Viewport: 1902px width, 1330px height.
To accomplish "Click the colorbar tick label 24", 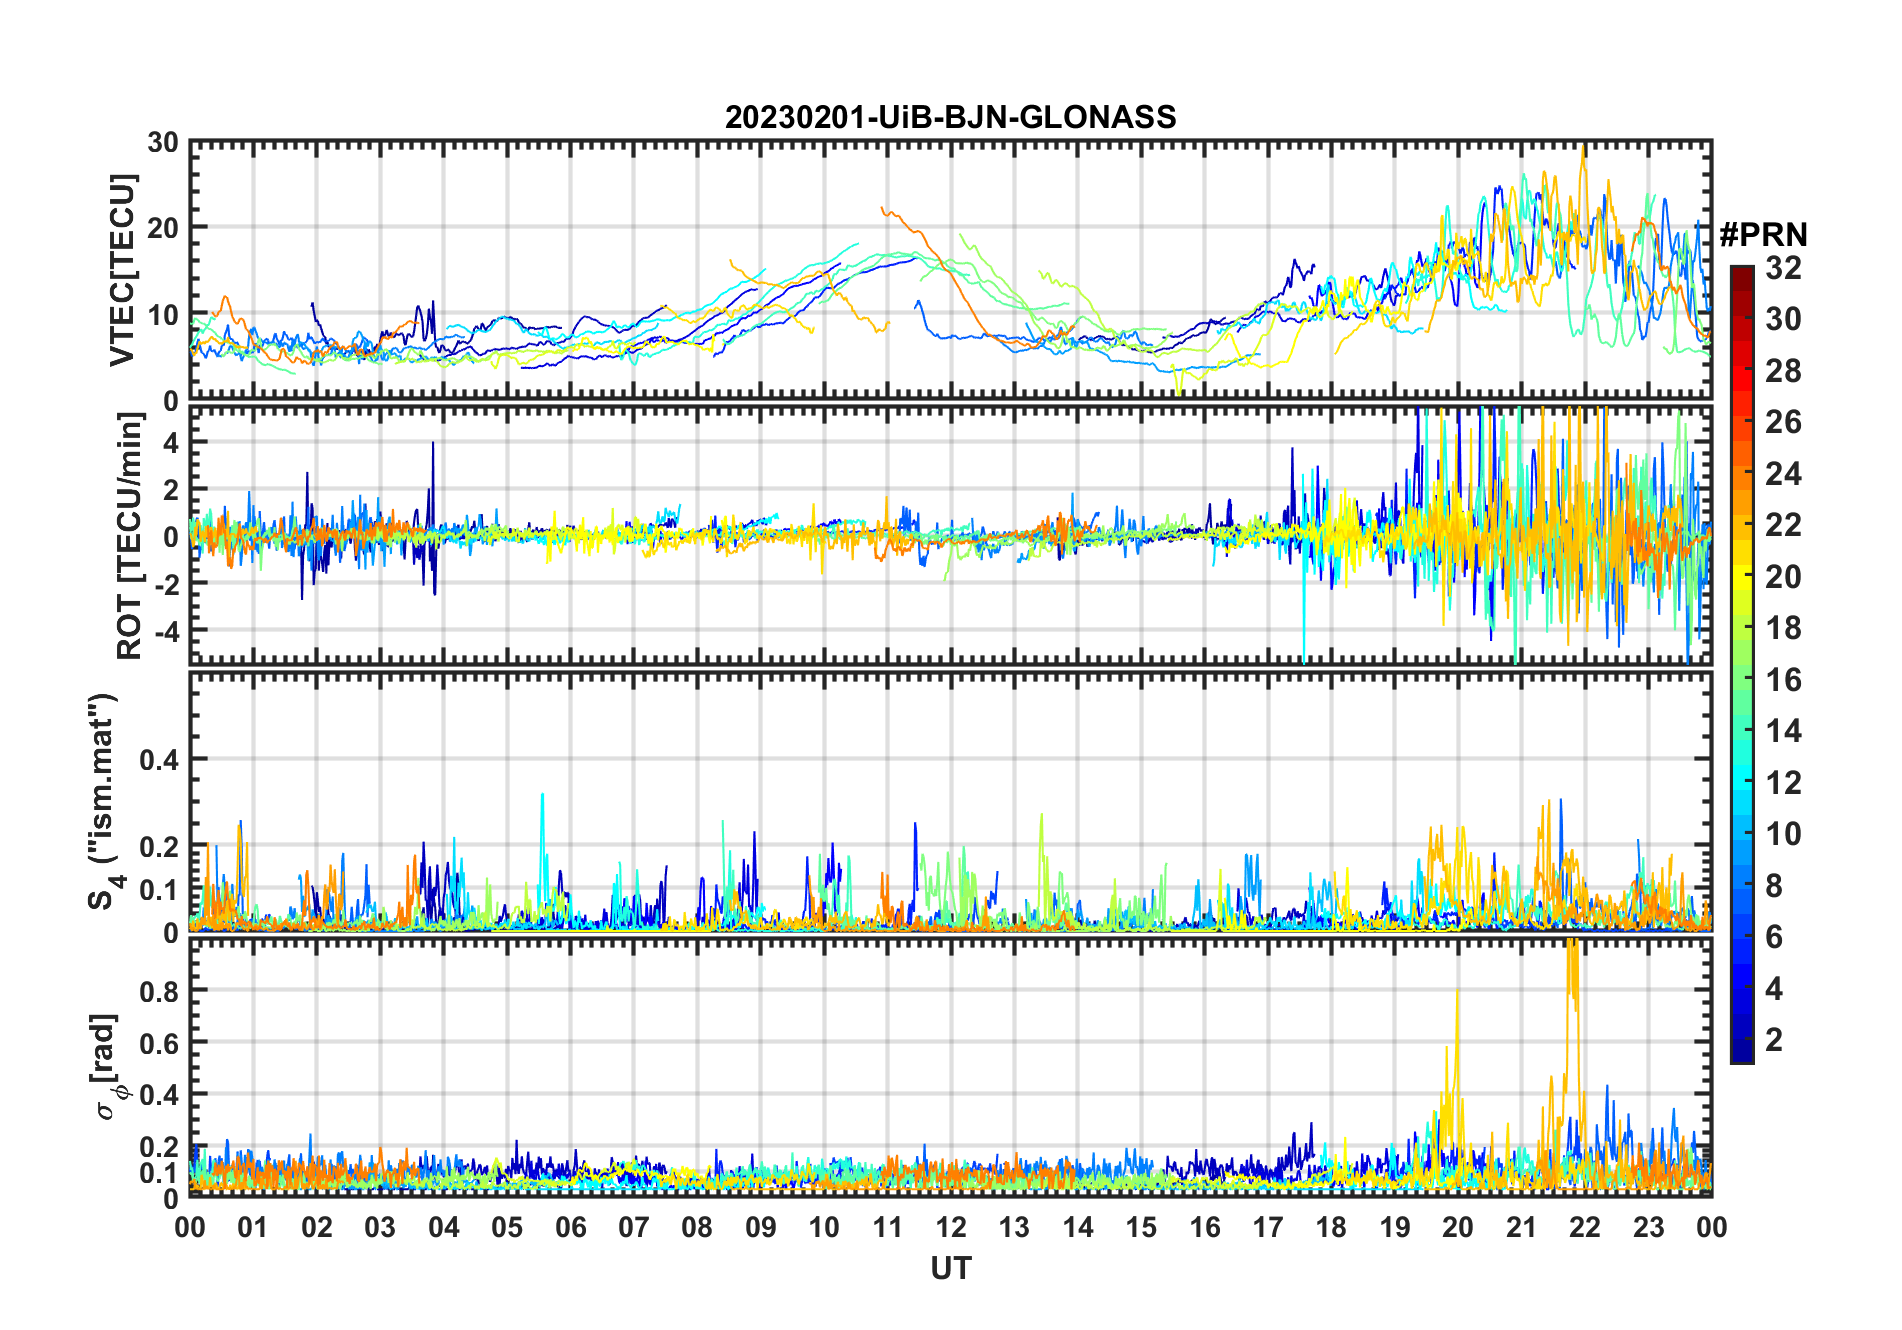I will [1783, 473].
